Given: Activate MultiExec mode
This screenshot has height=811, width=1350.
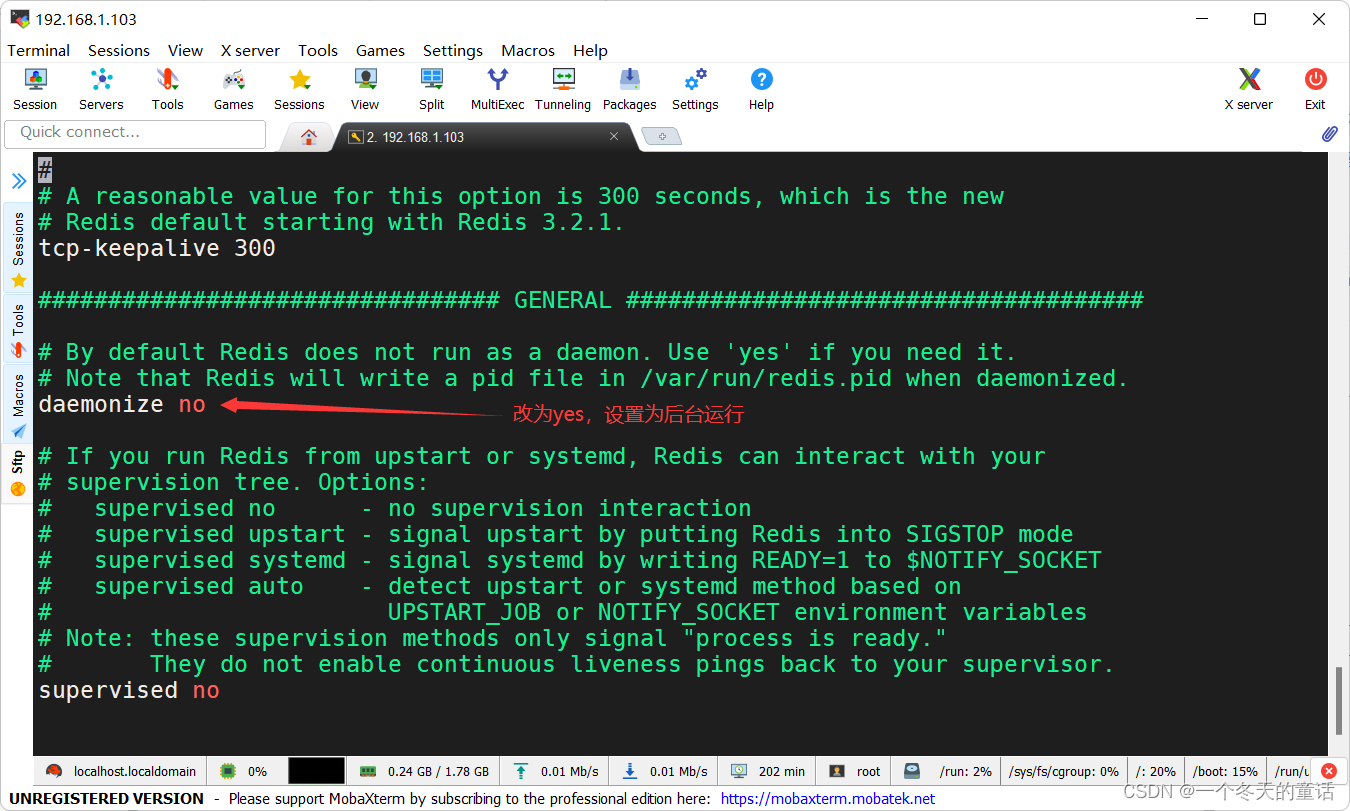Looking at the screenshot, I should click(x=497, y=88).
